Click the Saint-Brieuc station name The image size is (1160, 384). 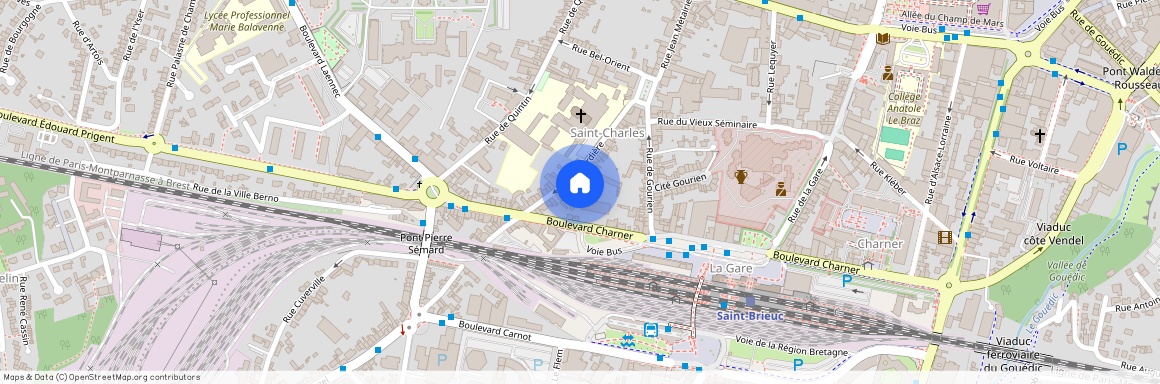click(x=749, y=316)
